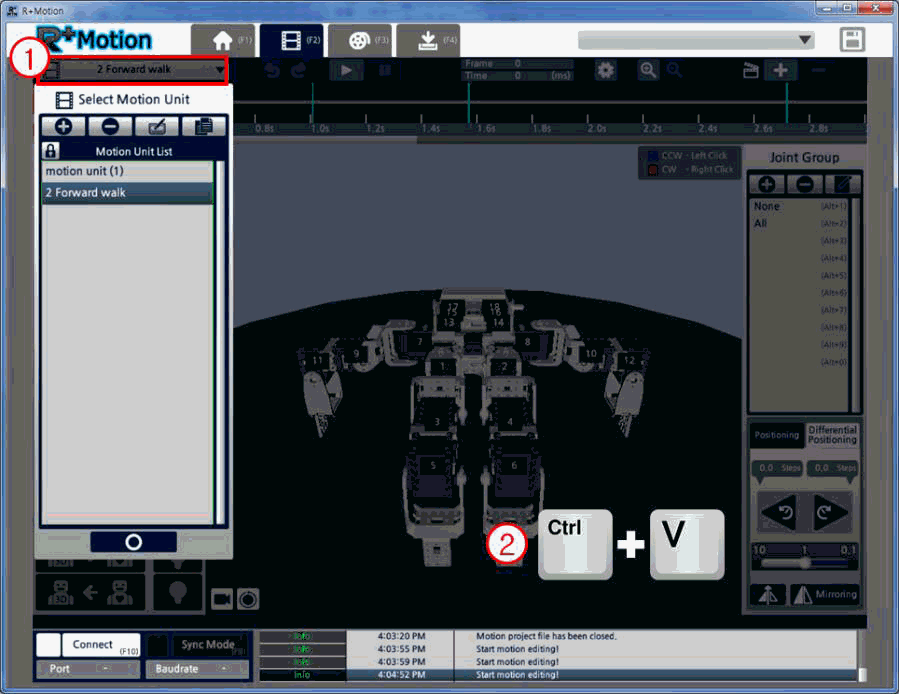Click joint 7 on the robot model
Viewport: 899px width, 694px height.
pos(420,341)
